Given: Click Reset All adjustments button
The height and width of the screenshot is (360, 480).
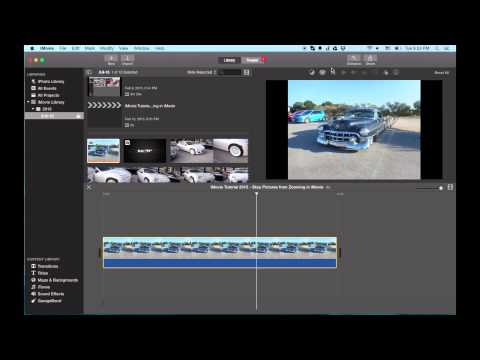Looking at the screenshot, I should [441, 72].
